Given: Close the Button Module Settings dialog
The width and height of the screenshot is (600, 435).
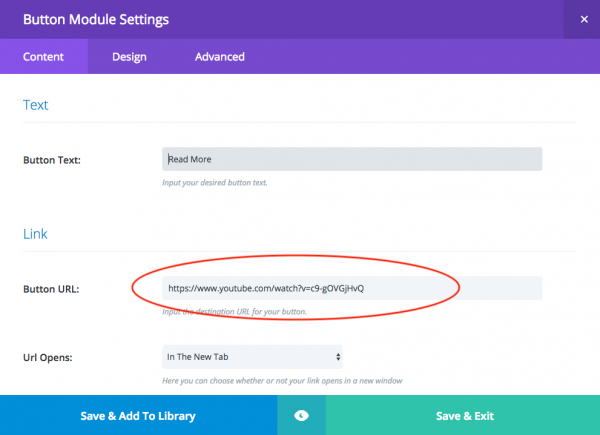Looking at the screenshot, I should tap(583, 19).
